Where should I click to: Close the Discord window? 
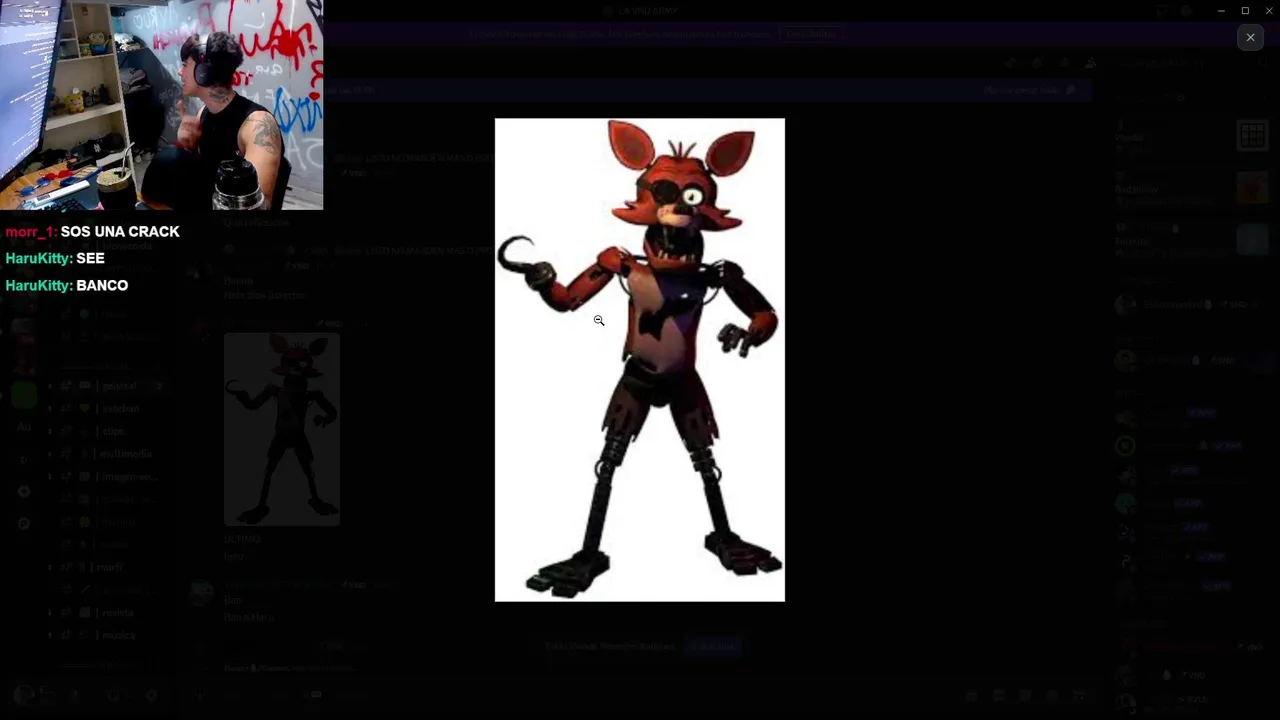[x=1269, y=11]
